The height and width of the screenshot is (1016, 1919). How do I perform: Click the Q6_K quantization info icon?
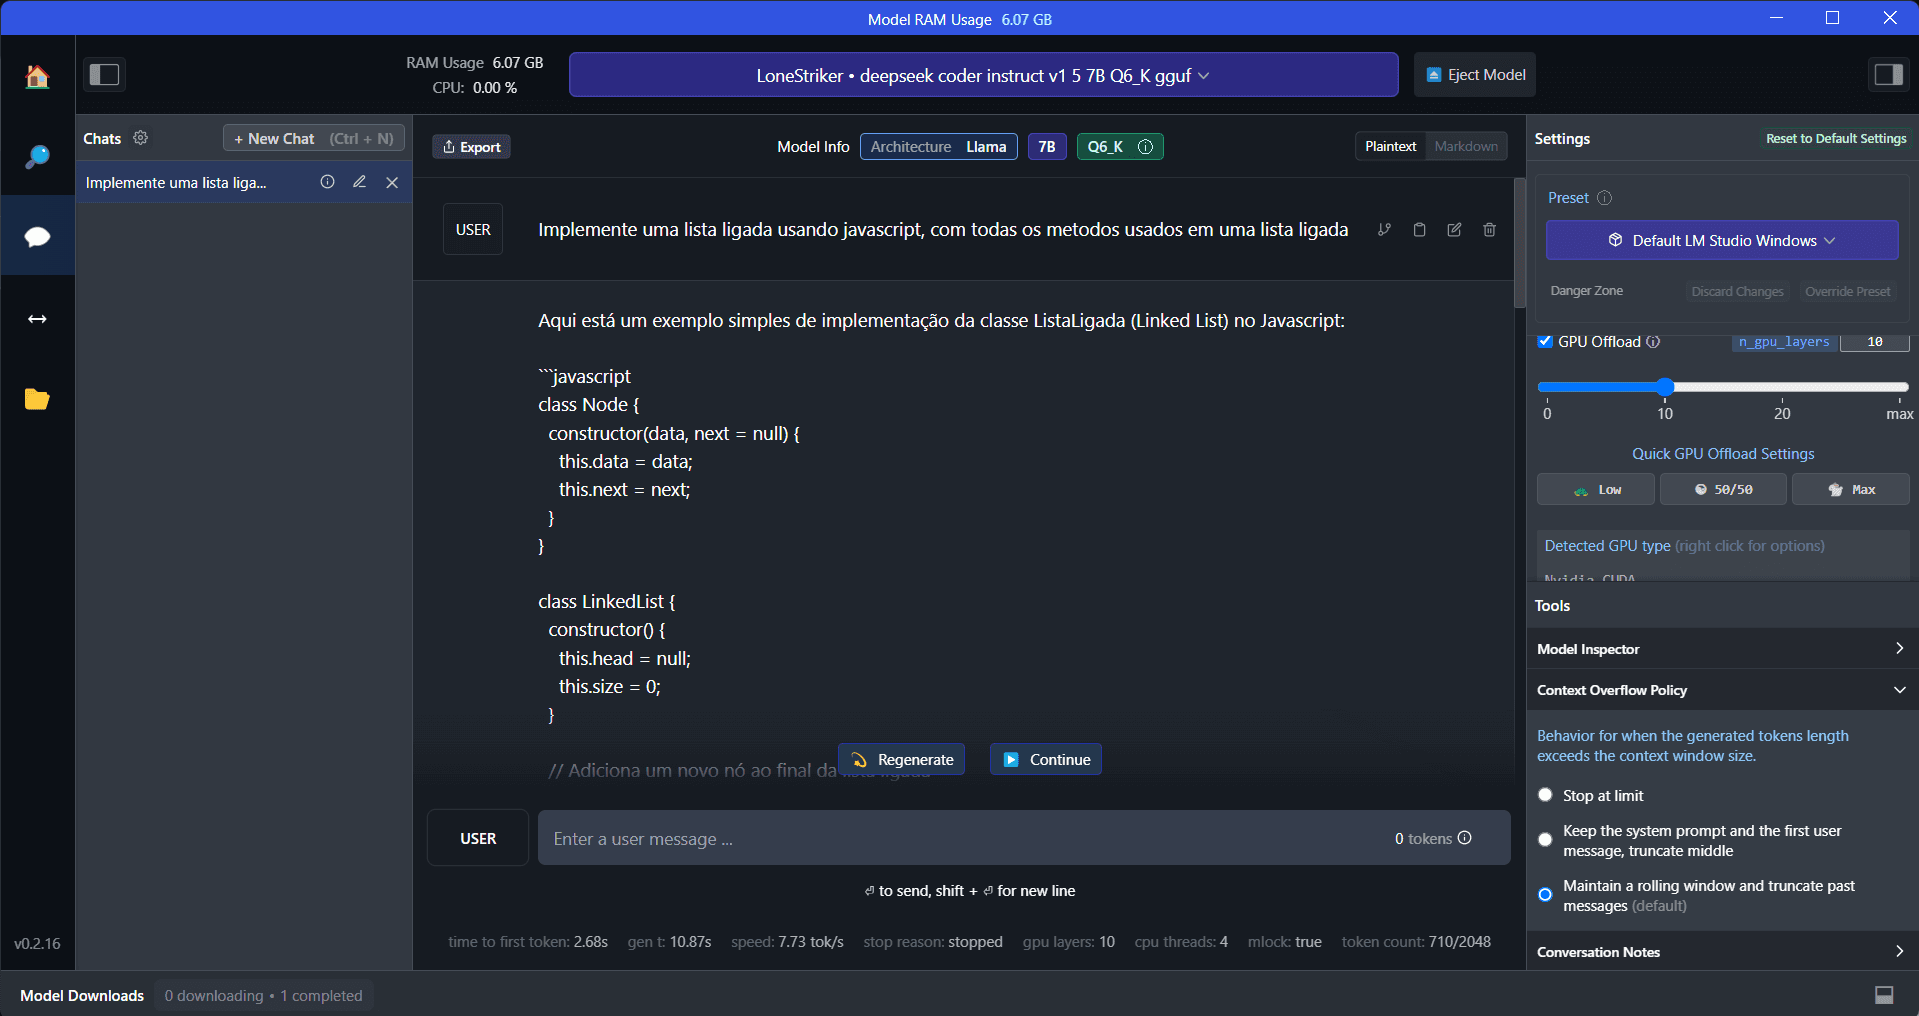click(x=1146, y=147)
